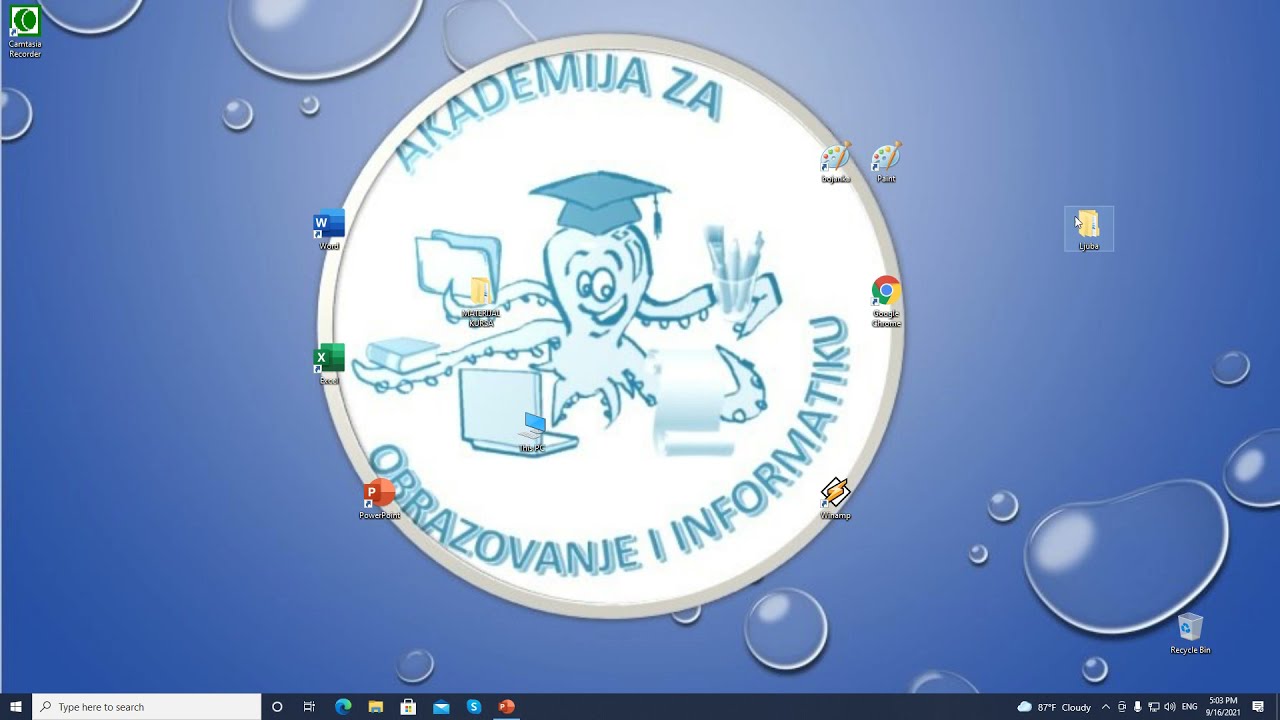
Task: Select the Google Chrome desktop shortcut
Action: click(886, 302)
